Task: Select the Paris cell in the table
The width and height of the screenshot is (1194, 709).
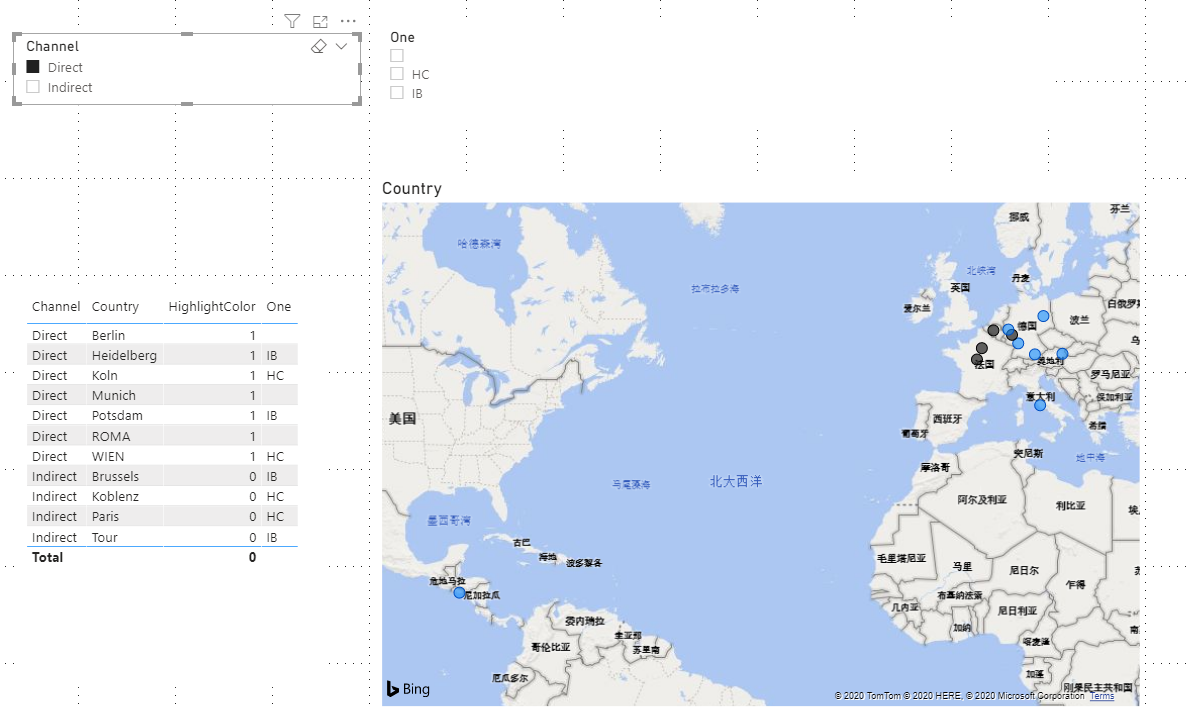Action: coord(105,516)
